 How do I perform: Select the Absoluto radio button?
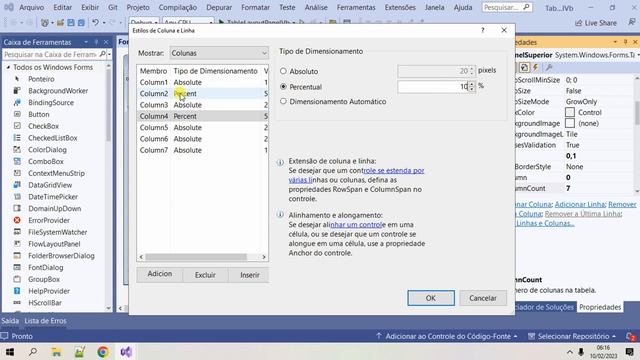pyautogui.click(x=283, y=71)
